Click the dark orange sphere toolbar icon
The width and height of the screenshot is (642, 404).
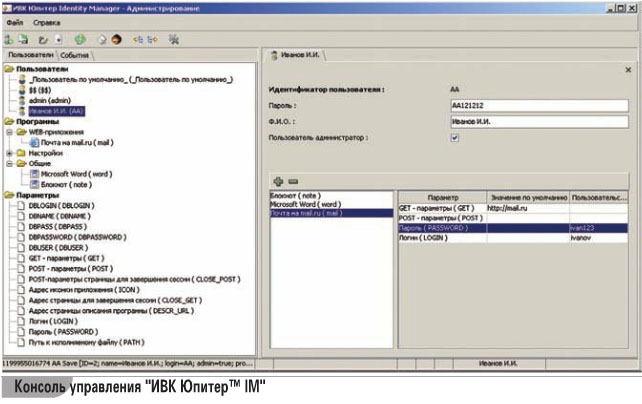[117, 40]
